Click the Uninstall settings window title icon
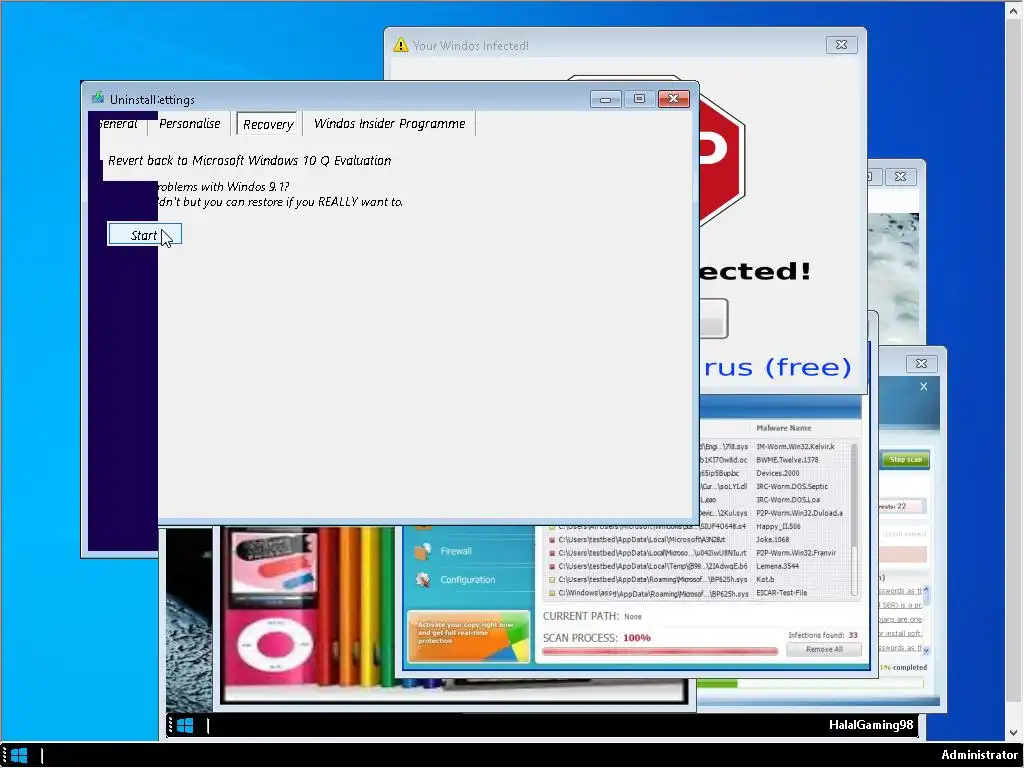The width and height of the screenshot is (1024, 768). 98,98
